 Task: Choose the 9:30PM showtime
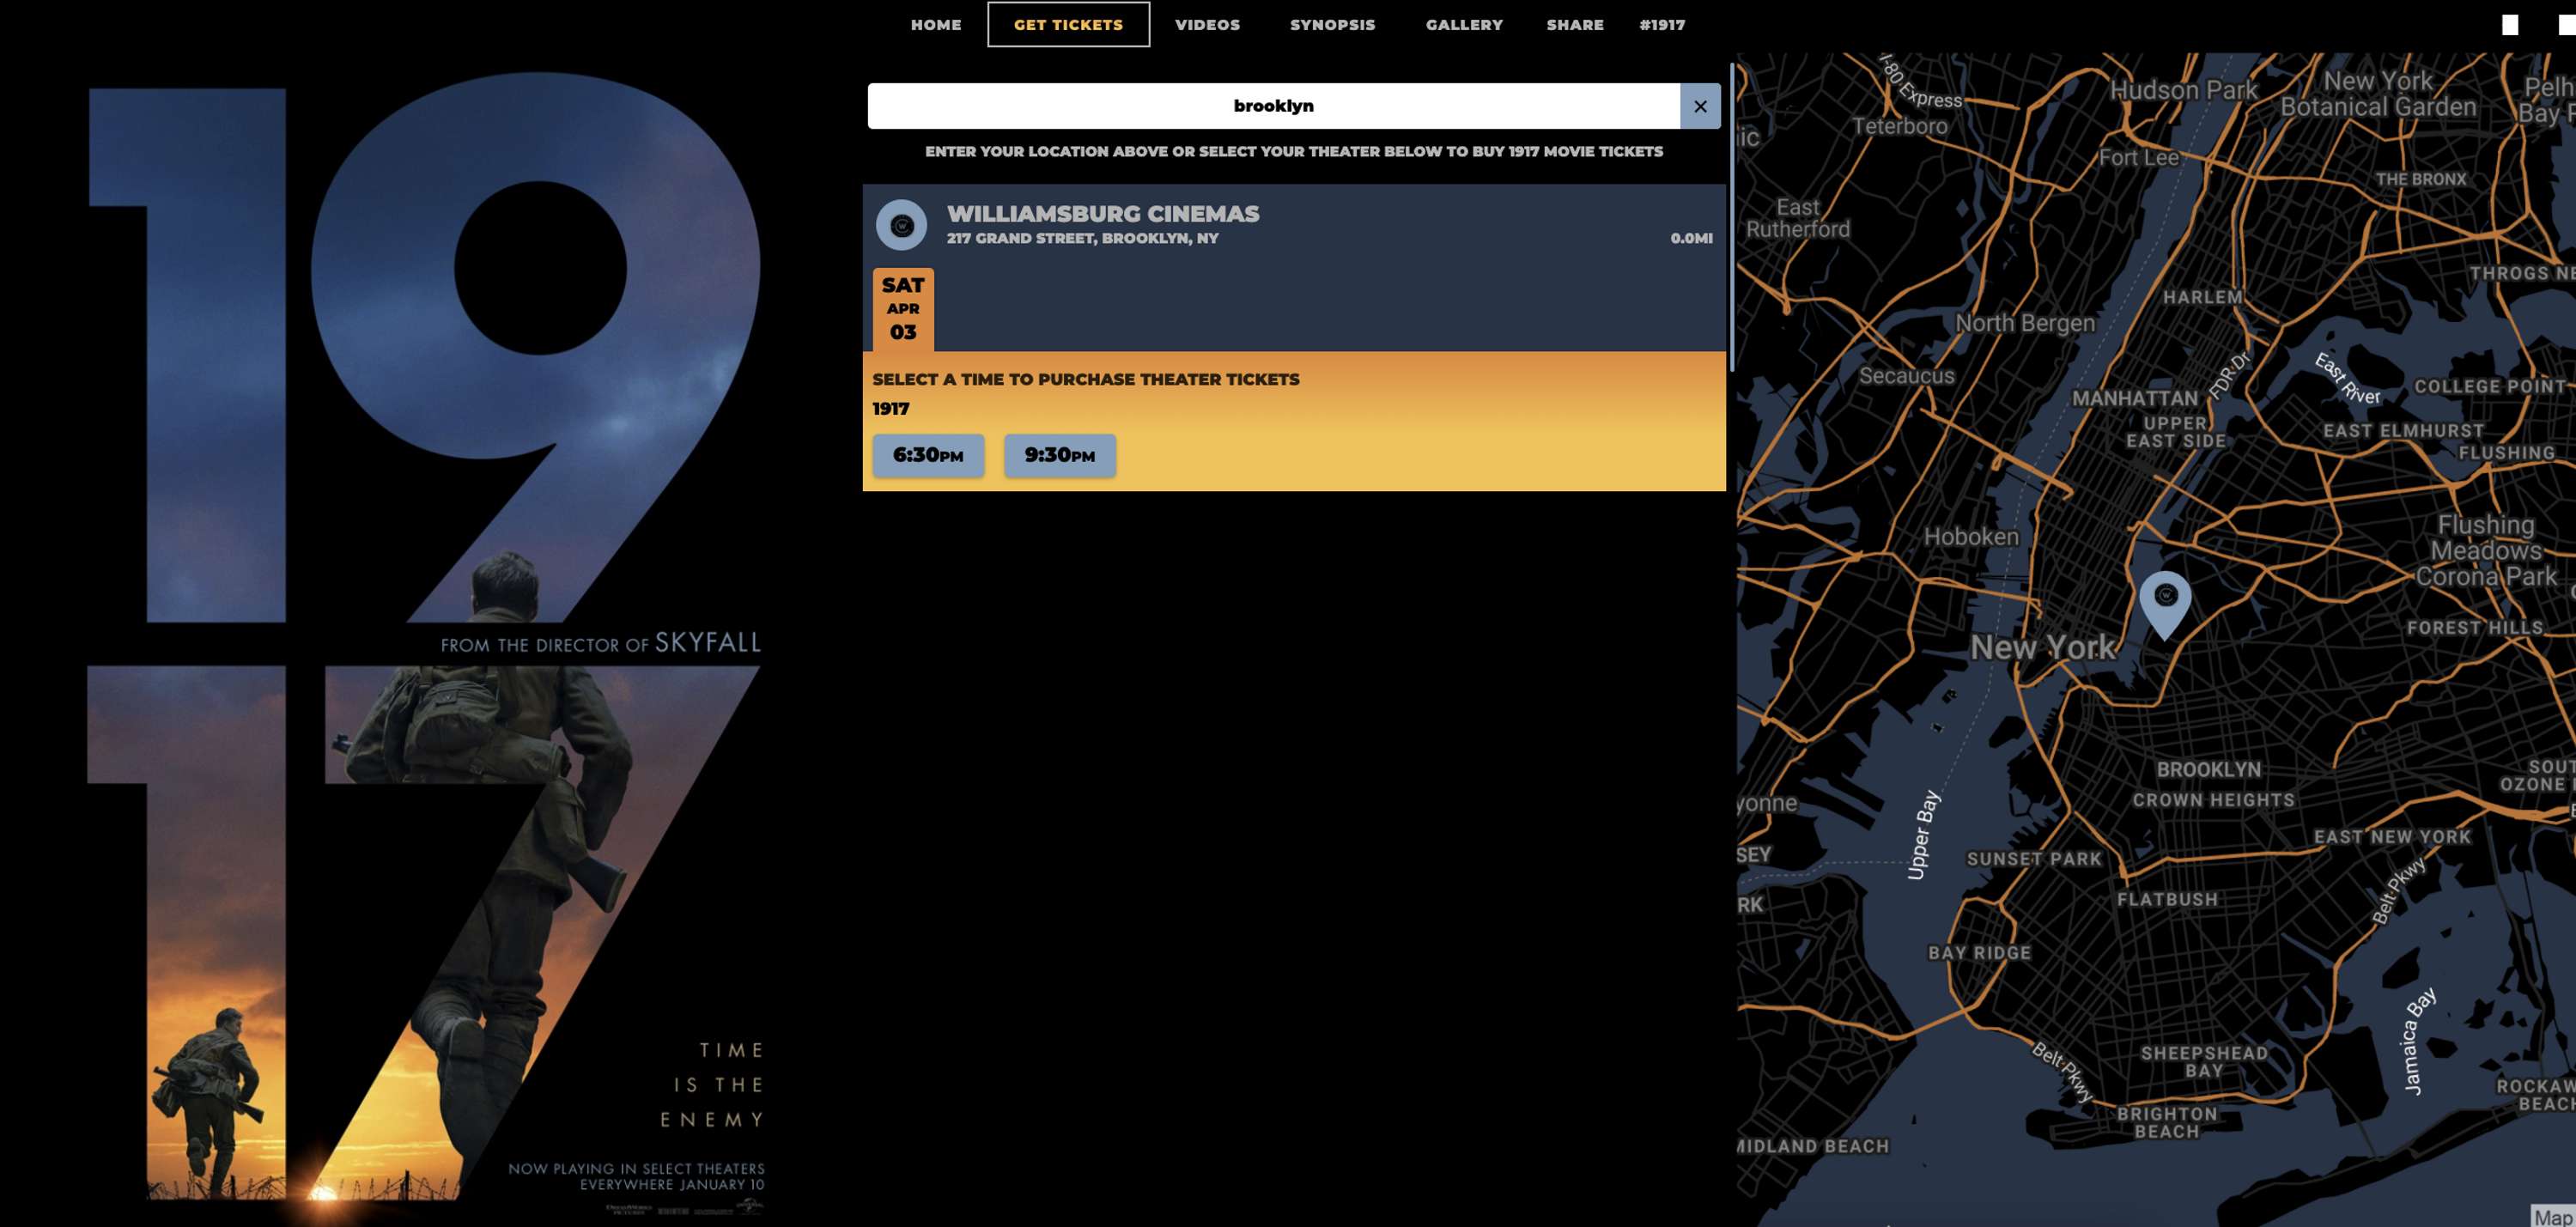pos(1060,455)
